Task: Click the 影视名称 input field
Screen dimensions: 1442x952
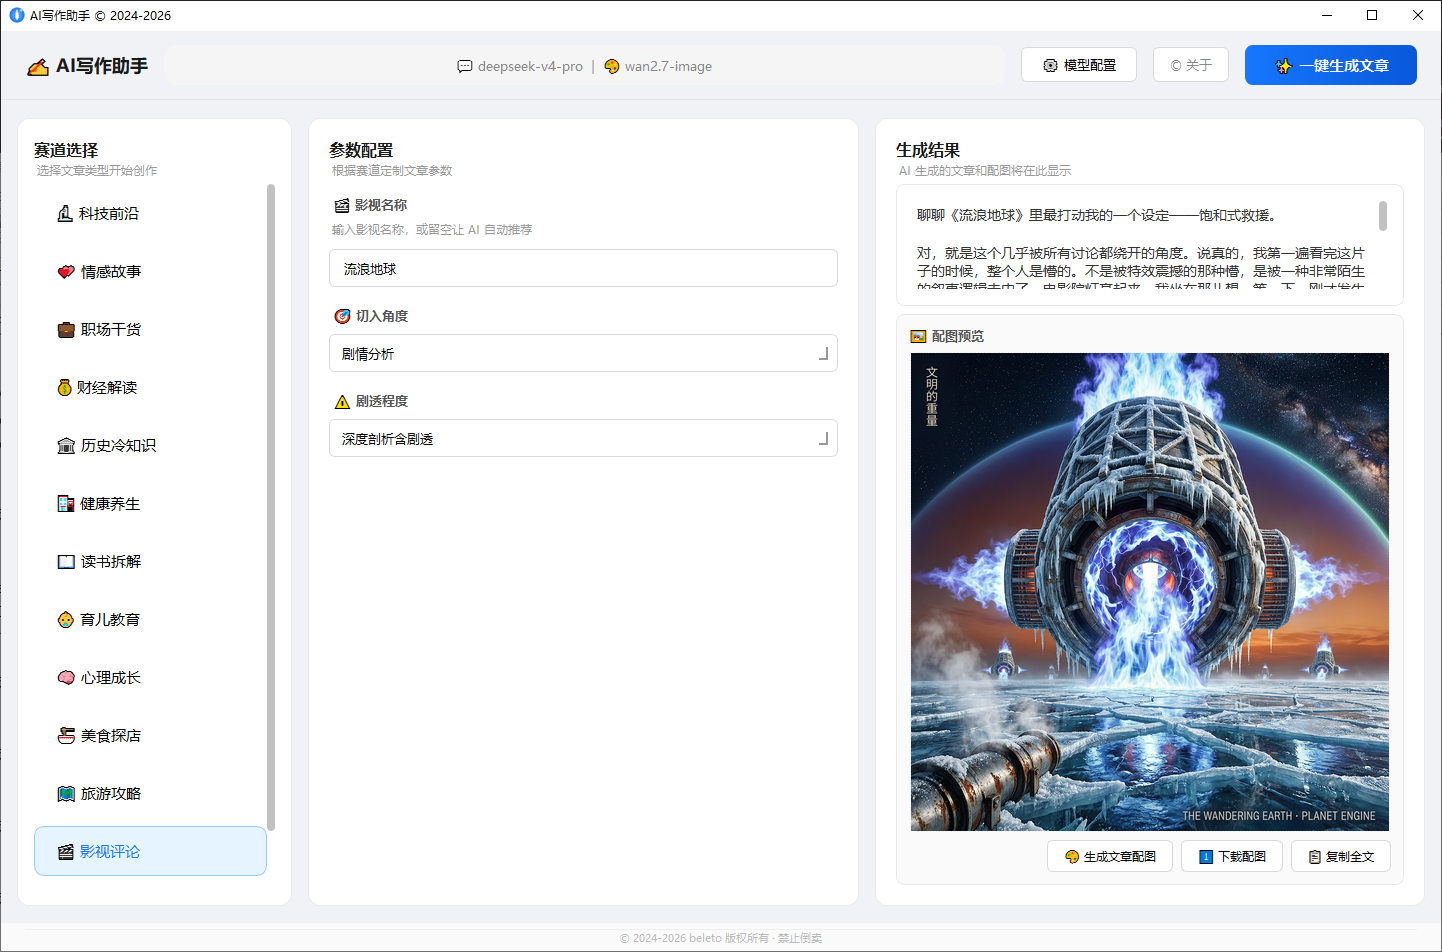Action: click(583, 268)
